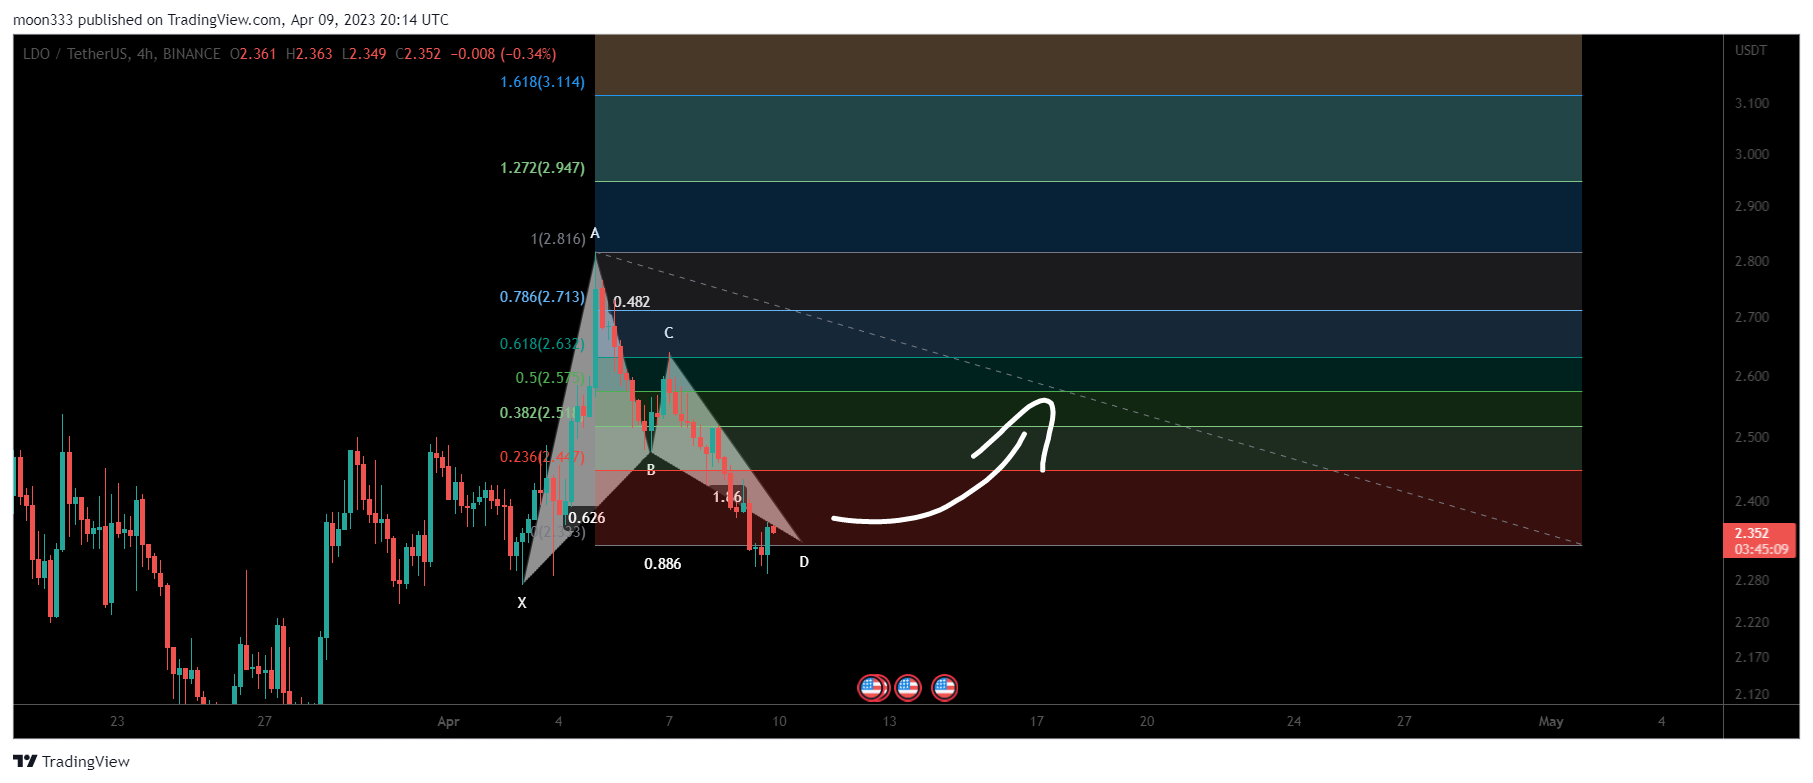Click the LDO / TetherUS symbol title
This screenshot has width=1813, height=783.
pos(78,54)
